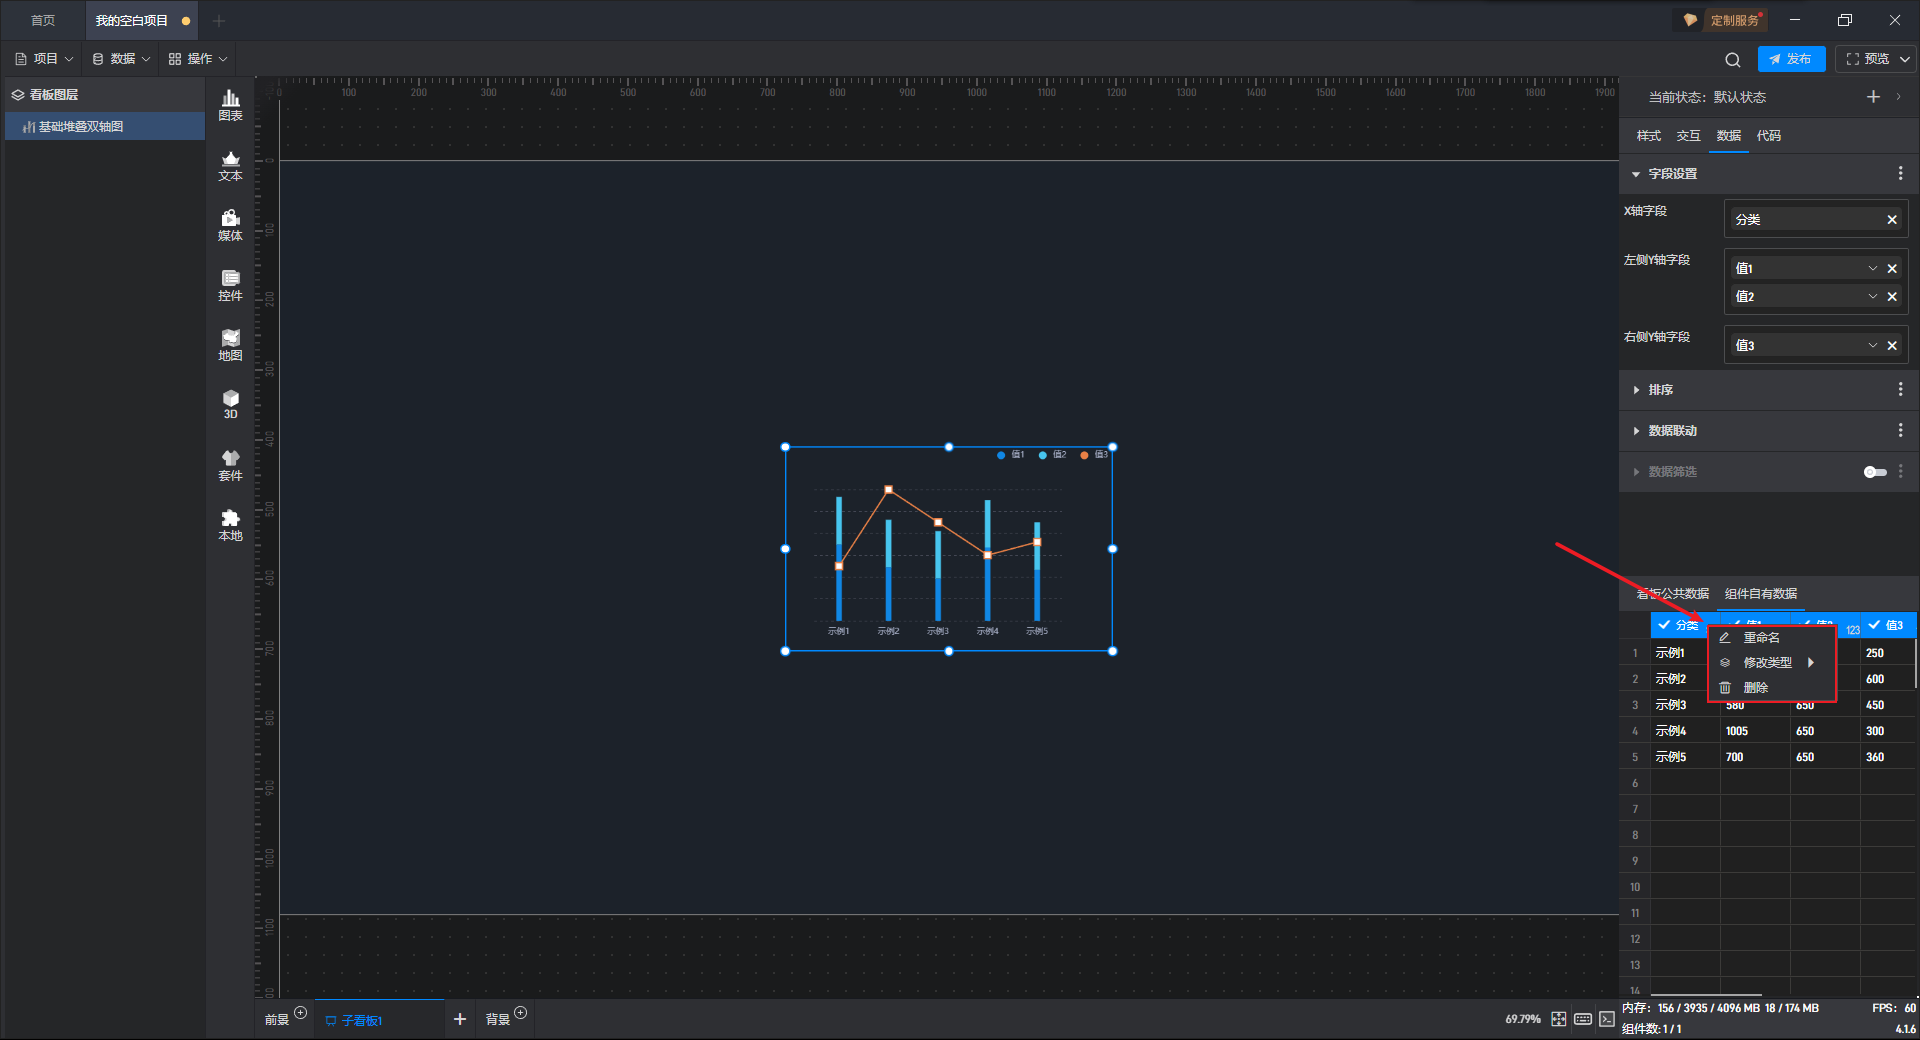Remove 值3 from 右侧Y轴字段
The height and width of the screenshot is (1040, 1920).
pos(1892,346)
